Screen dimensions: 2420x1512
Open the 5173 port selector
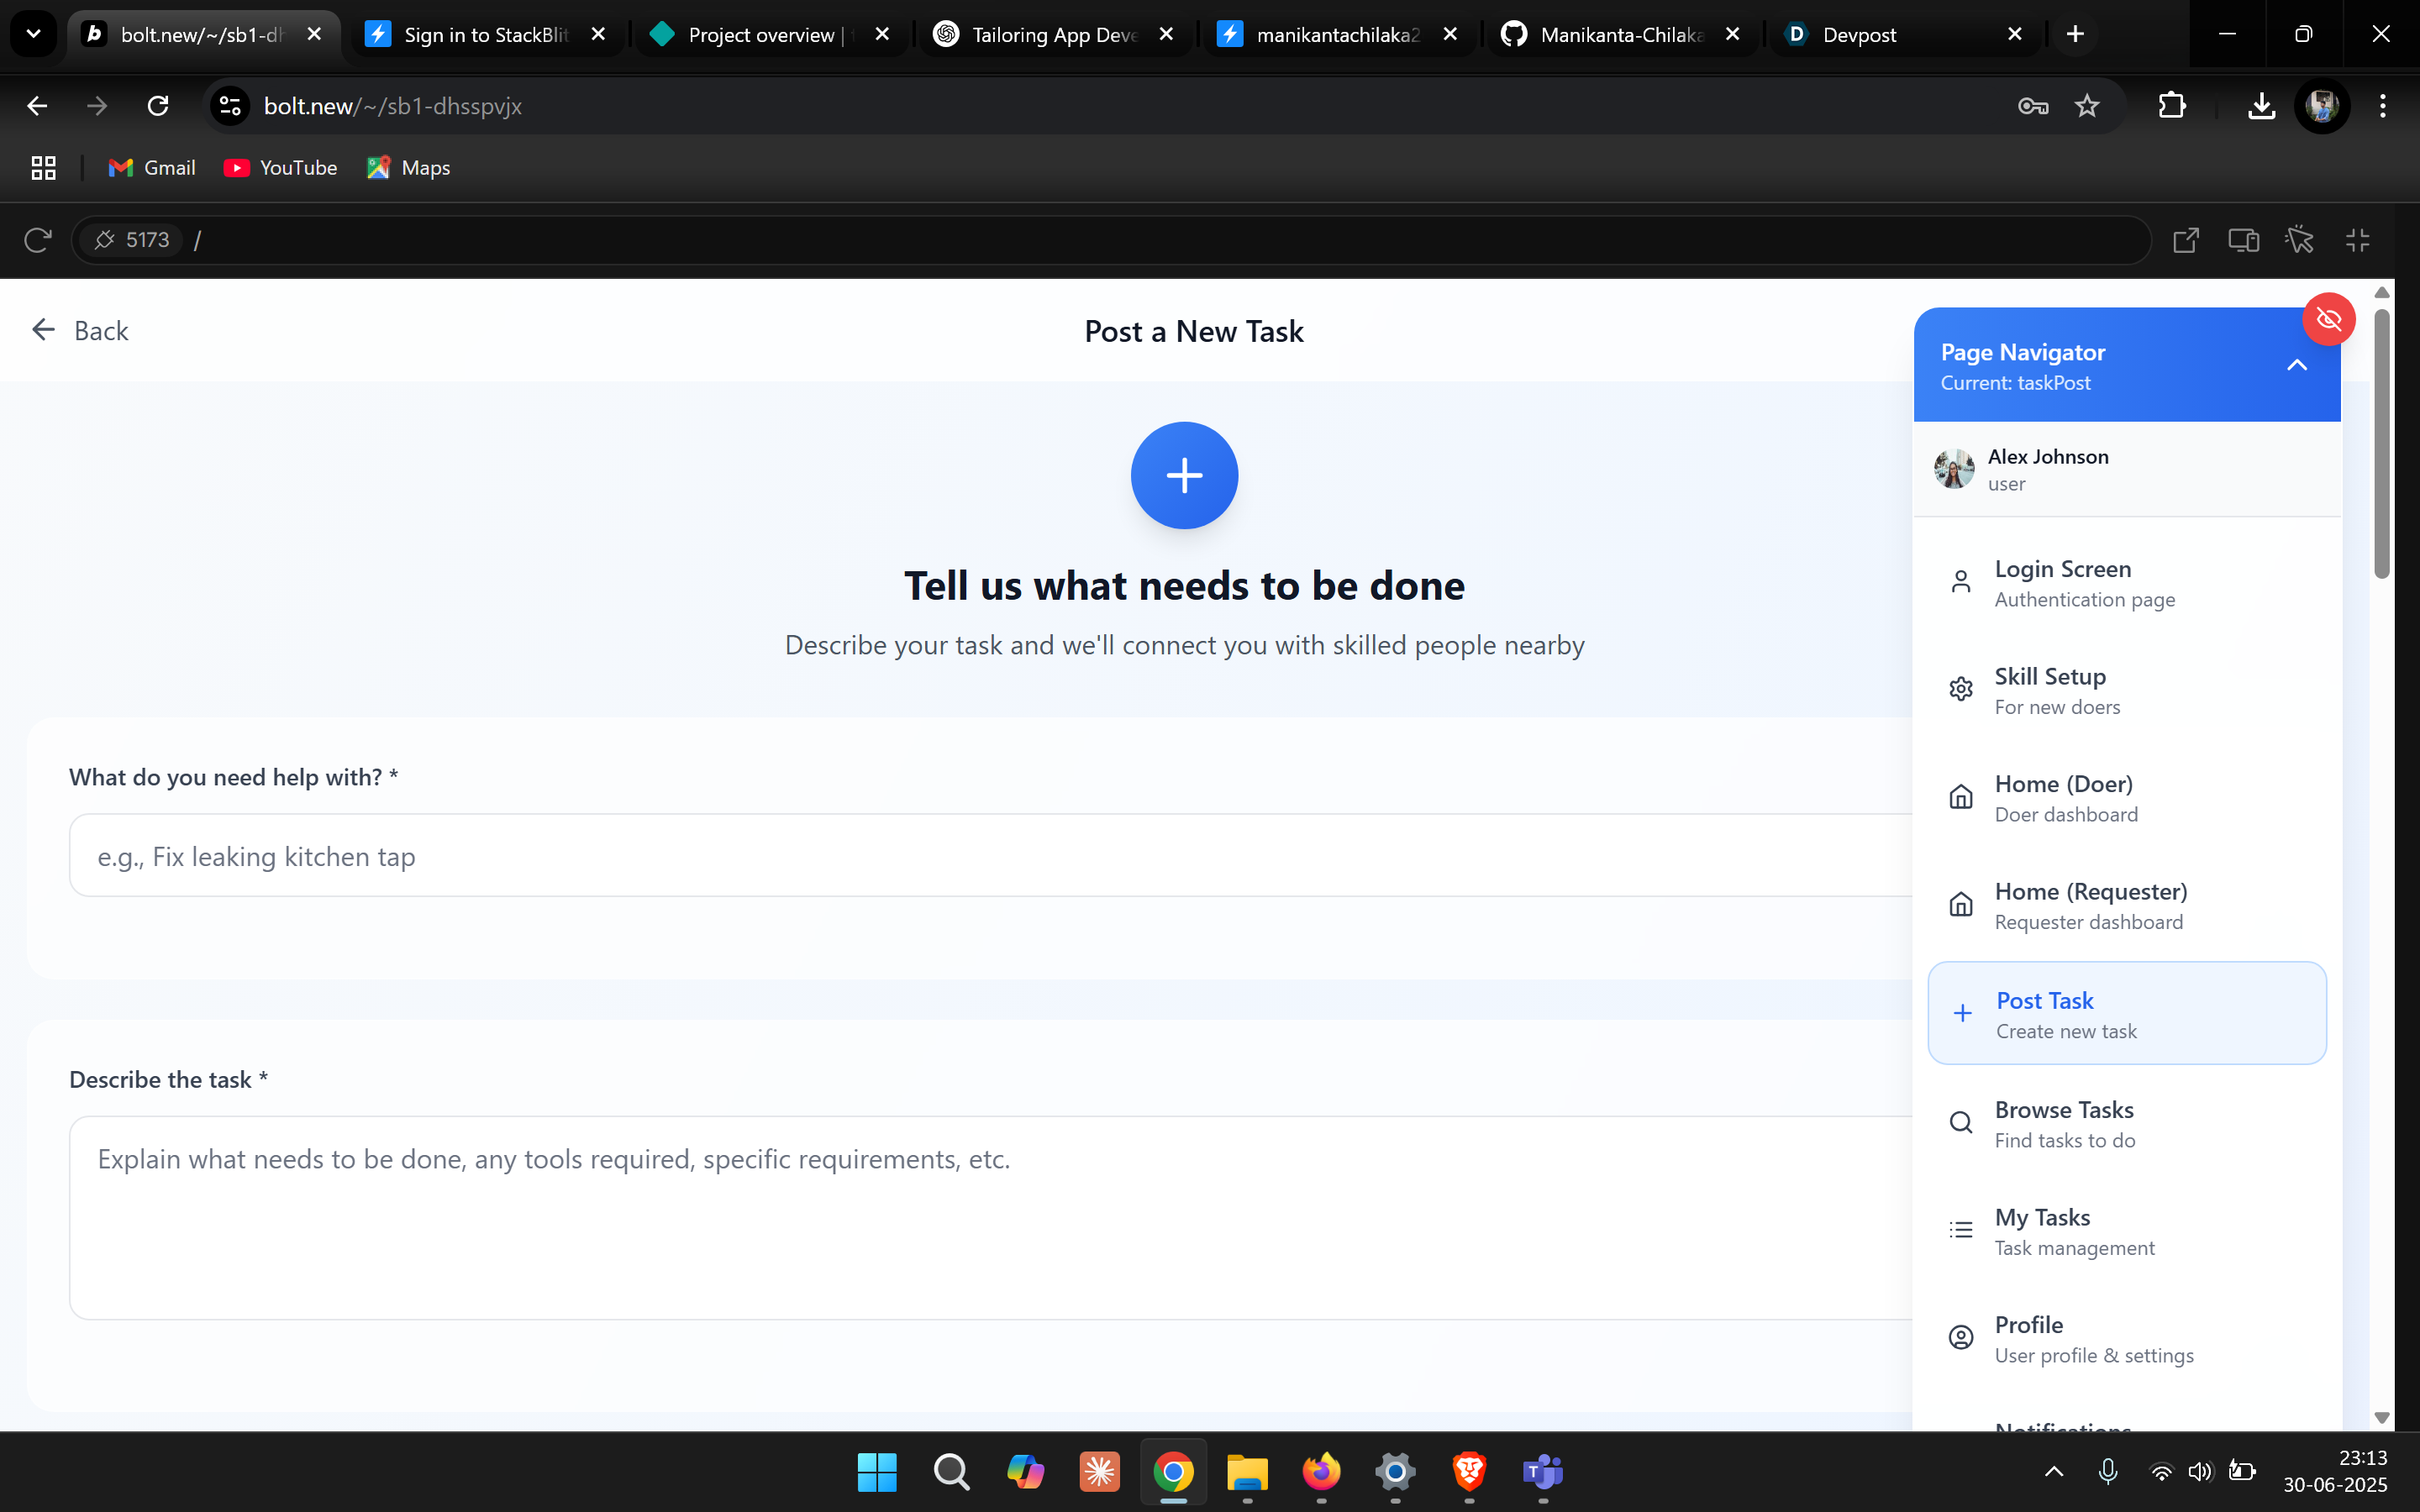click(x=131, y=240)
